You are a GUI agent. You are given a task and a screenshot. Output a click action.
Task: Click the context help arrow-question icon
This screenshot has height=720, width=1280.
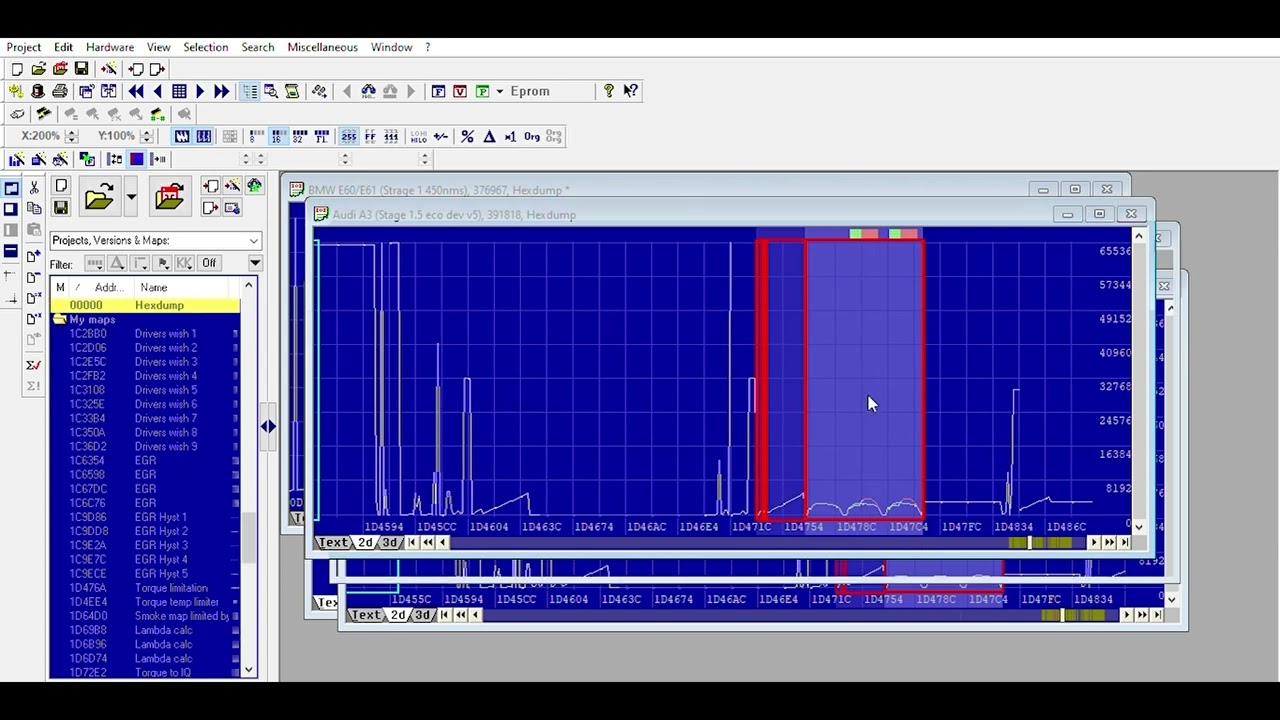coord(631,91)
